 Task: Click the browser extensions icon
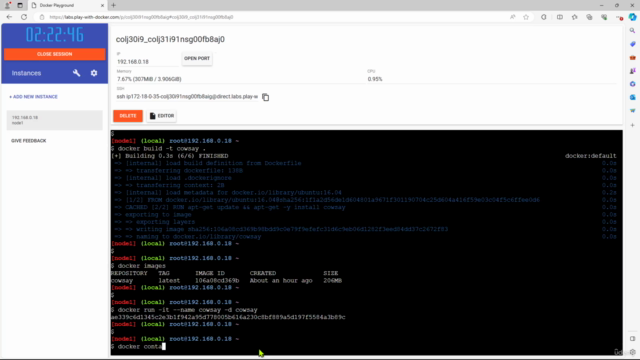pos(544,17)
